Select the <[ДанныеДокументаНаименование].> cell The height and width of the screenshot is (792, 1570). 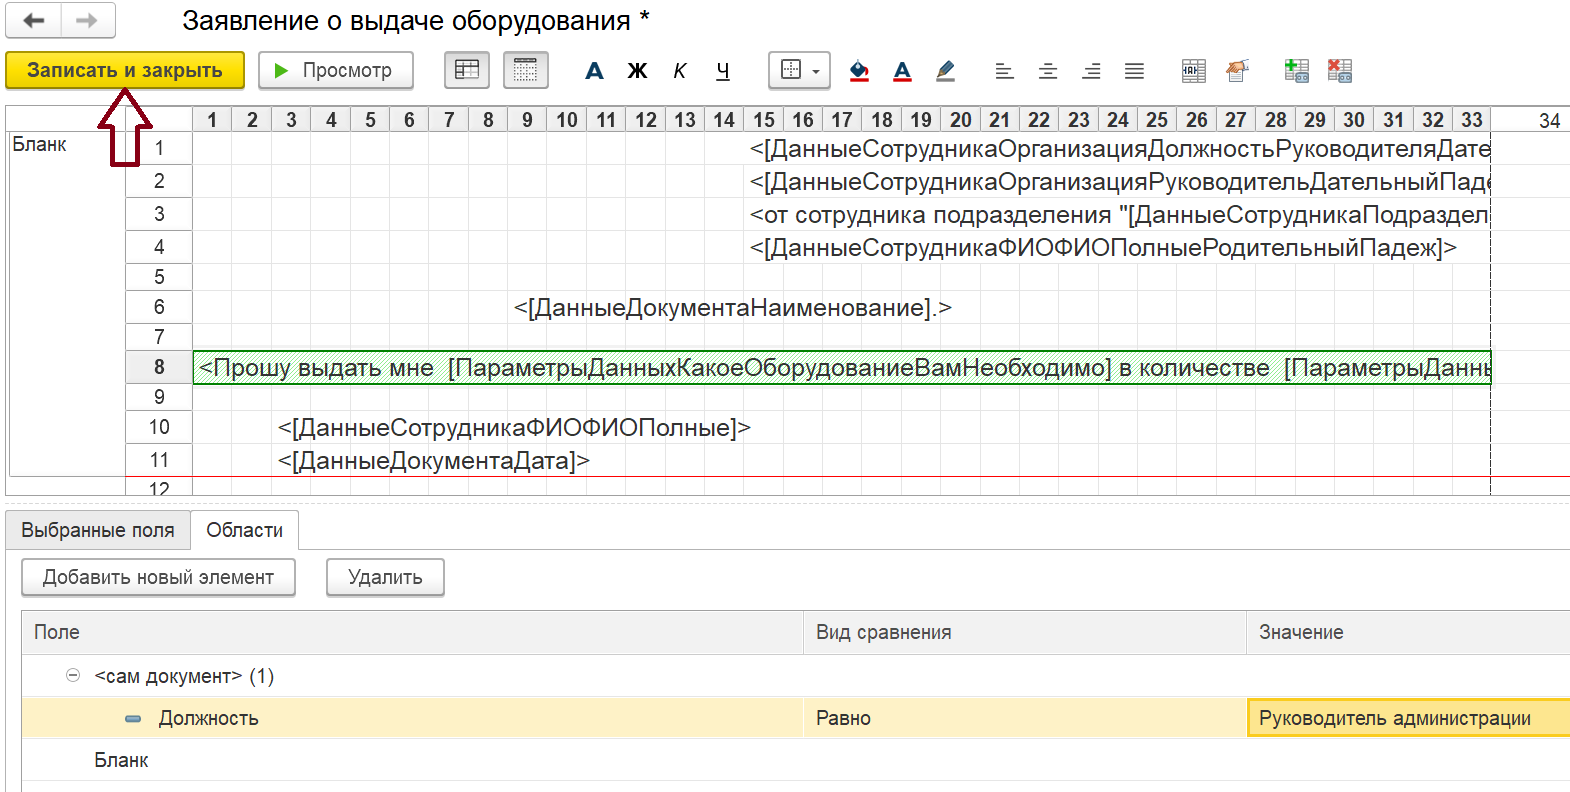[733, 308]
